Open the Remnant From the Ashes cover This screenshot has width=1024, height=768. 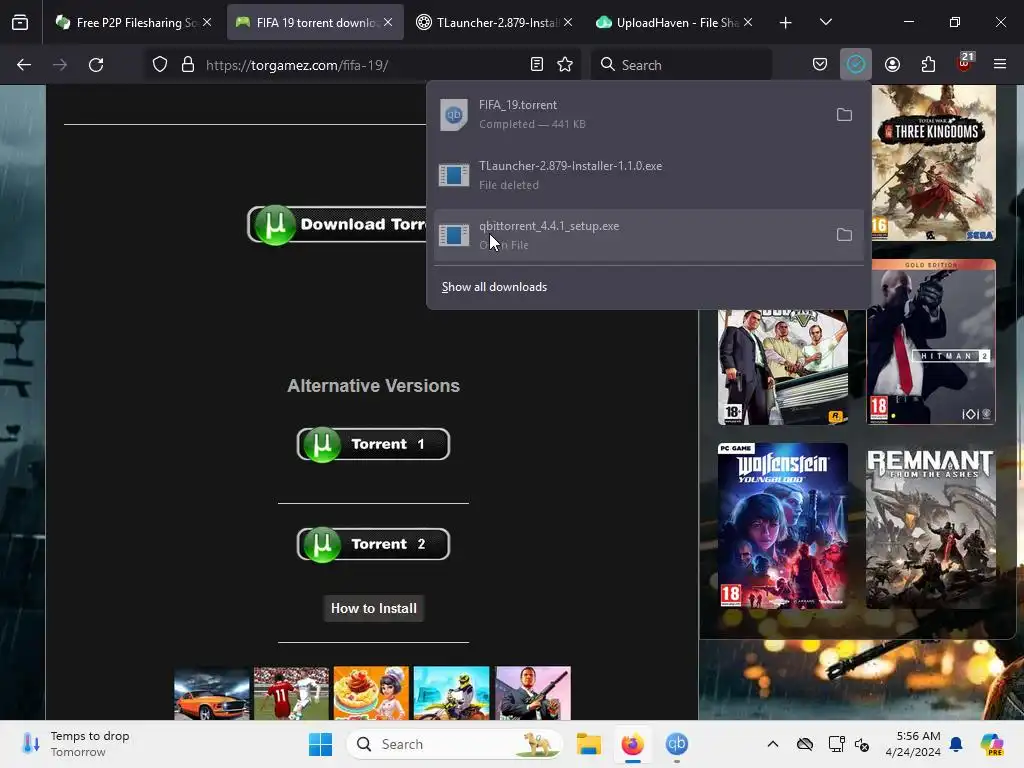tap(931, 526)
